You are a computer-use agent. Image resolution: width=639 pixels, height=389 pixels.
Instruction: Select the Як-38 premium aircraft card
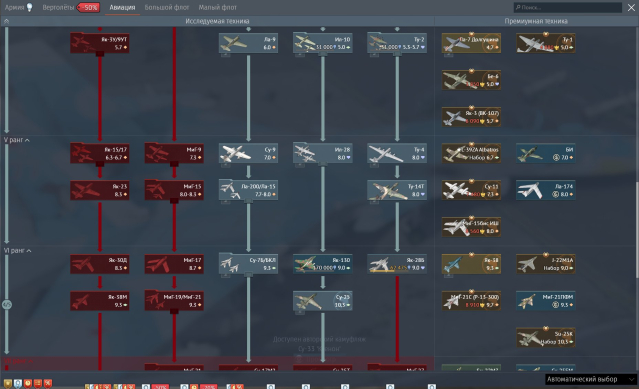(x=472, y=264)
